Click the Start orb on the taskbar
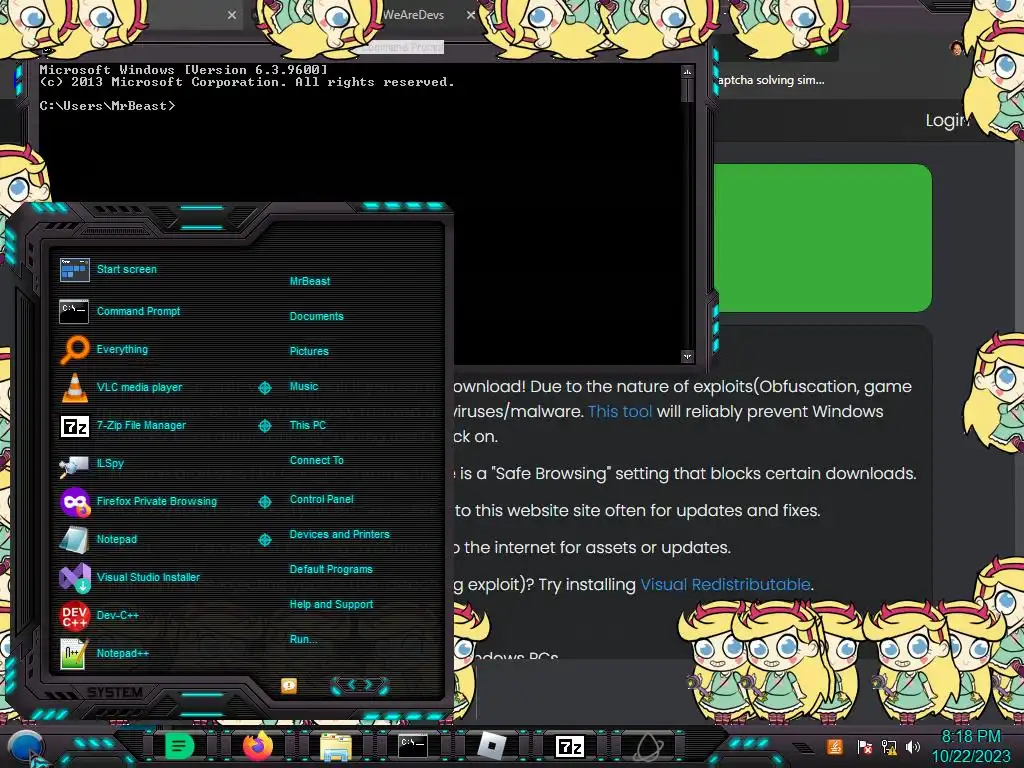 [x=25, y=747]
